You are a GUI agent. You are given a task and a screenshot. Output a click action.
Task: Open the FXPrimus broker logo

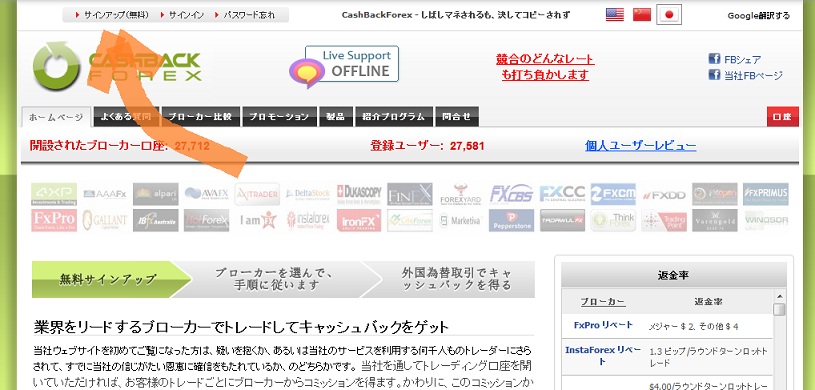coord(766,194)
